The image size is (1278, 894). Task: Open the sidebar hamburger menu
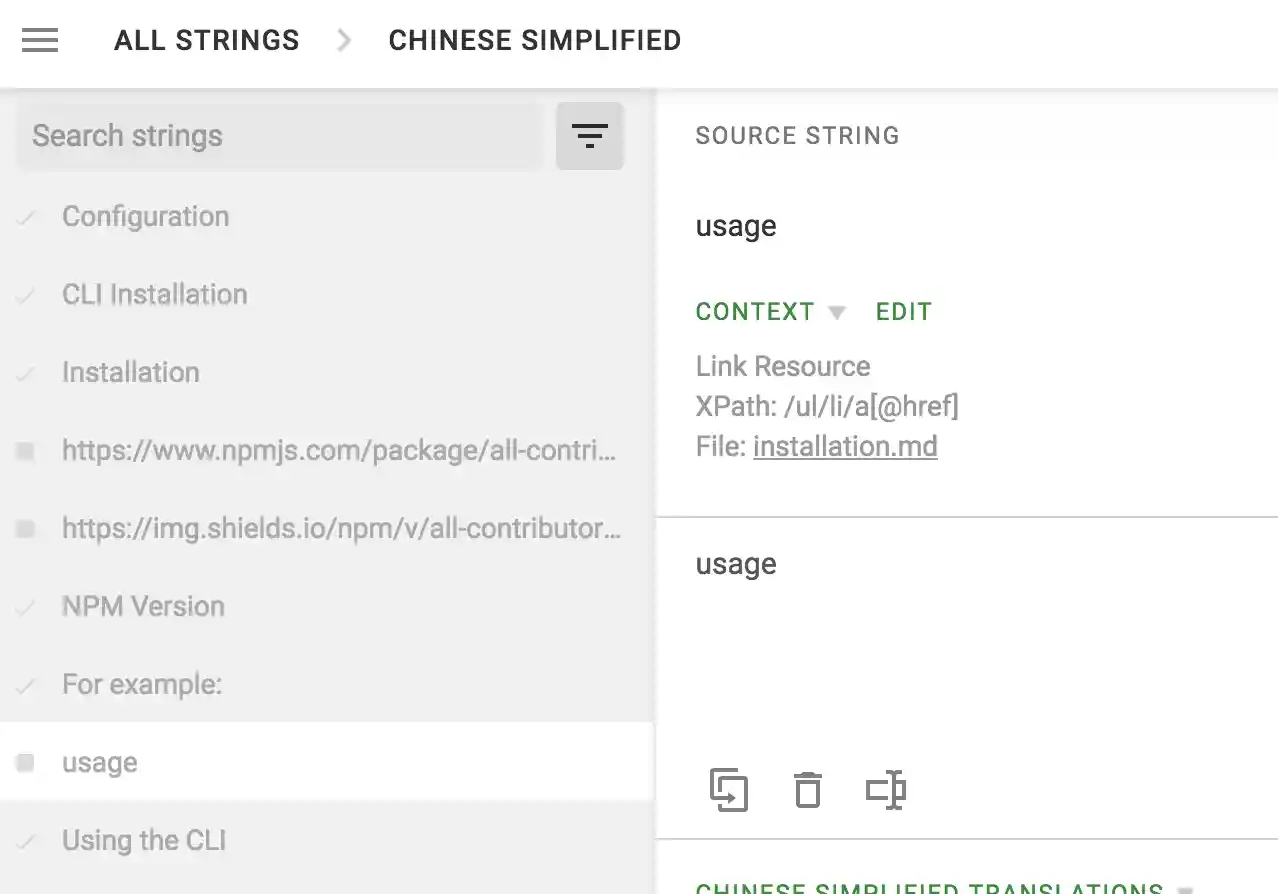39,40
